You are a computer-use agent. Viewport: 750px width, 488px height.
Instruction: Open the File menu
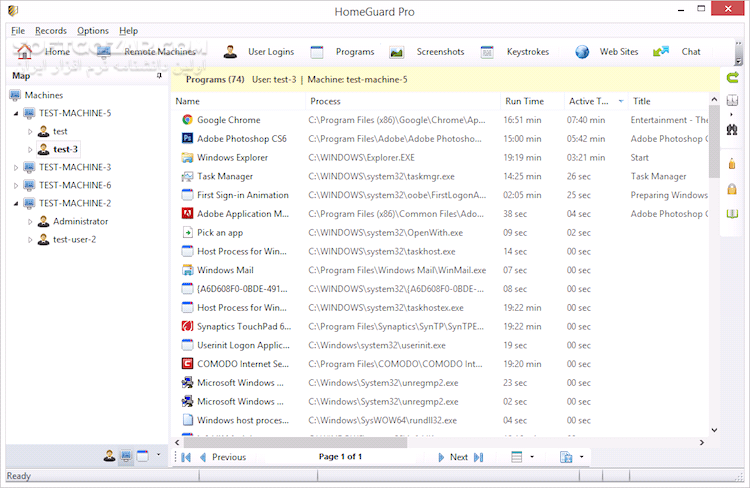(x=18, y=31)
